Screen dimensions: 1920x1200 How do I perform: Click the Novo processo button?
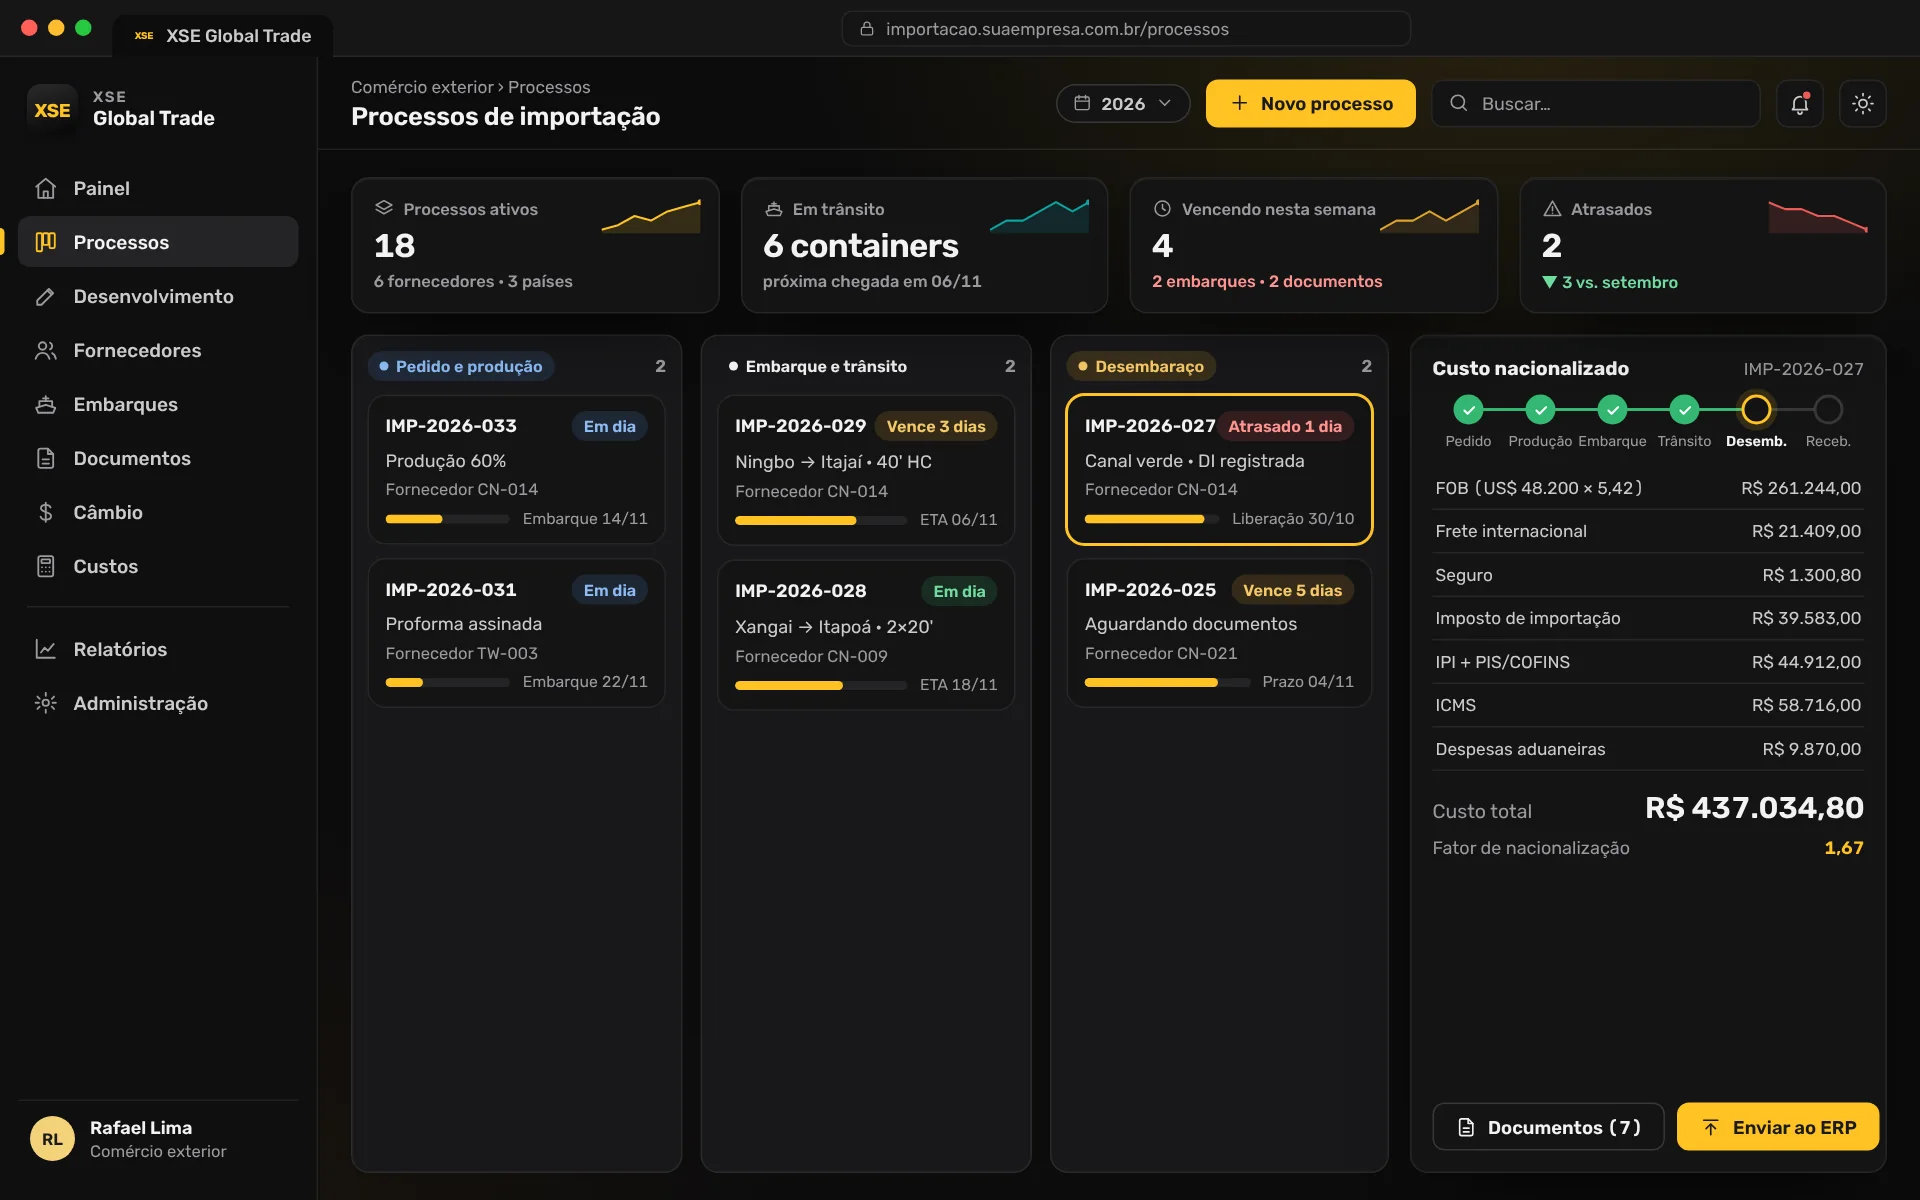pyautogui.click(x=1310, y=104)
